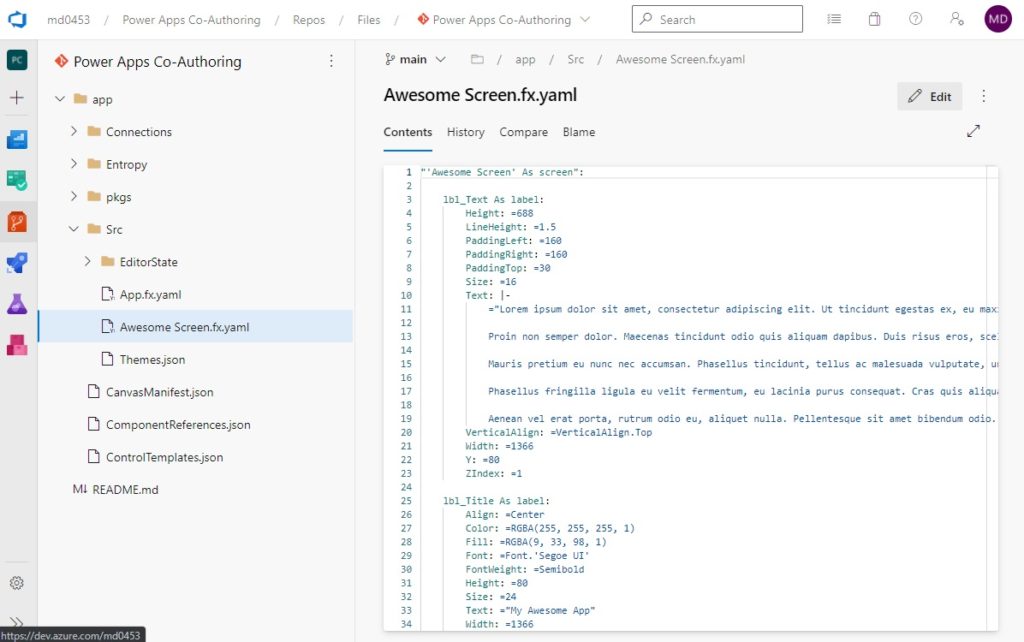The height and width of the screenshot is (642, 1024).
Task: Open the Themes.json file
Action: (152, 360)
